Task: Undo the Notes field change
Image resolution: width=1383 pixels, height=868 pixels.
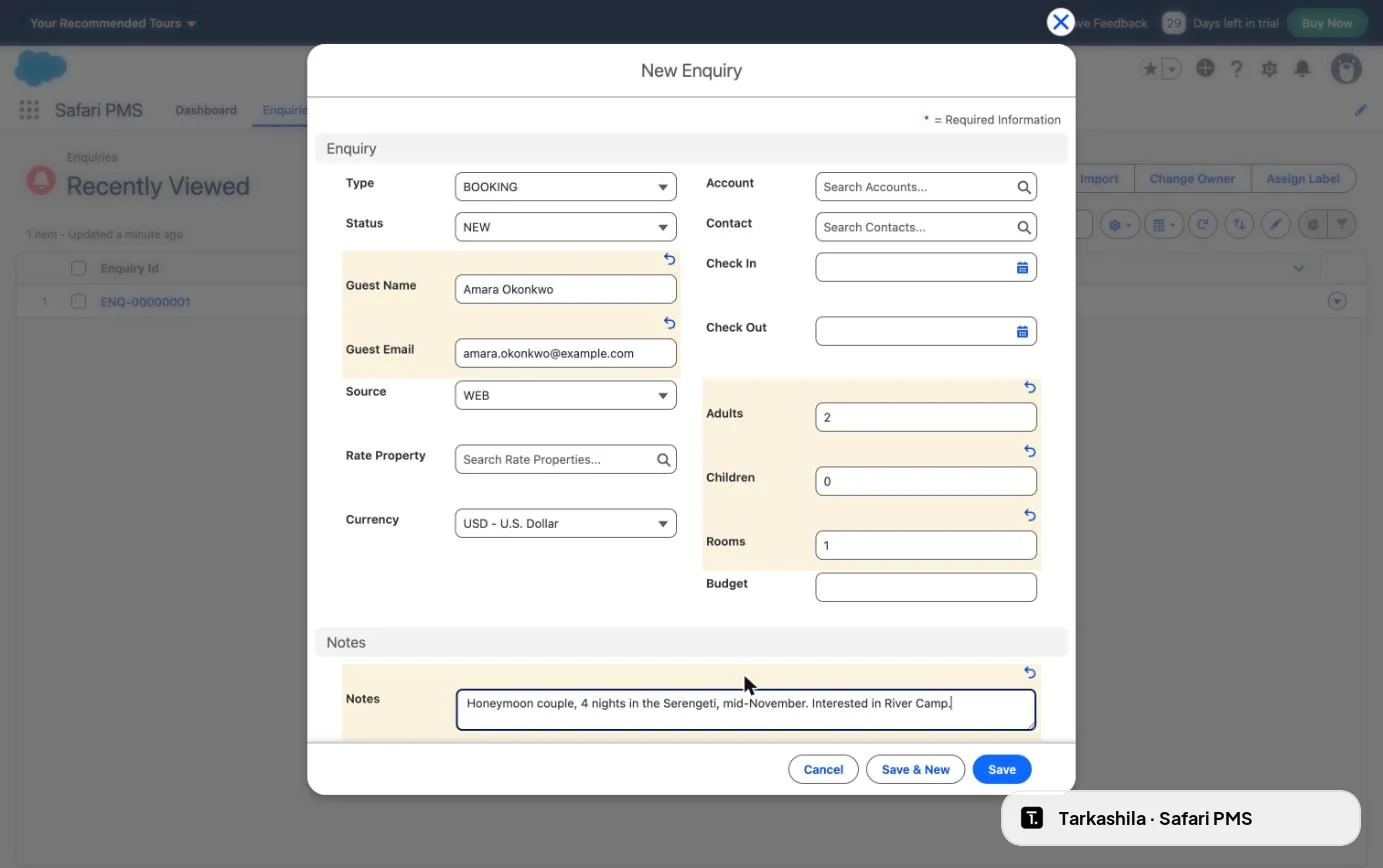Action: (x=1030, y=673)
